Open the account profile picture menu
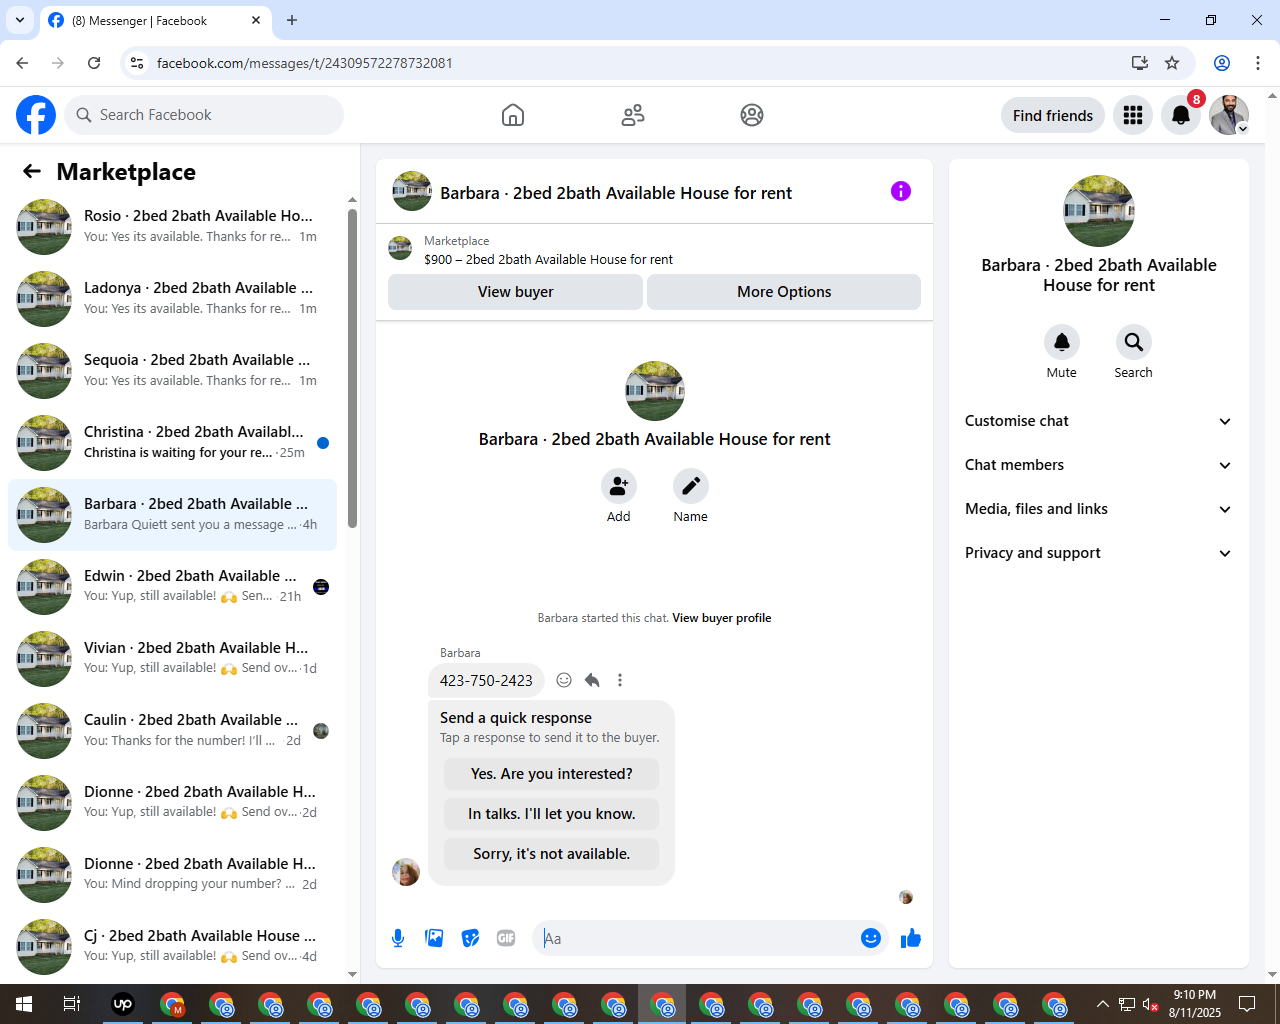This screenshot has height=1024, width=1280. [x=1229, y=115]
